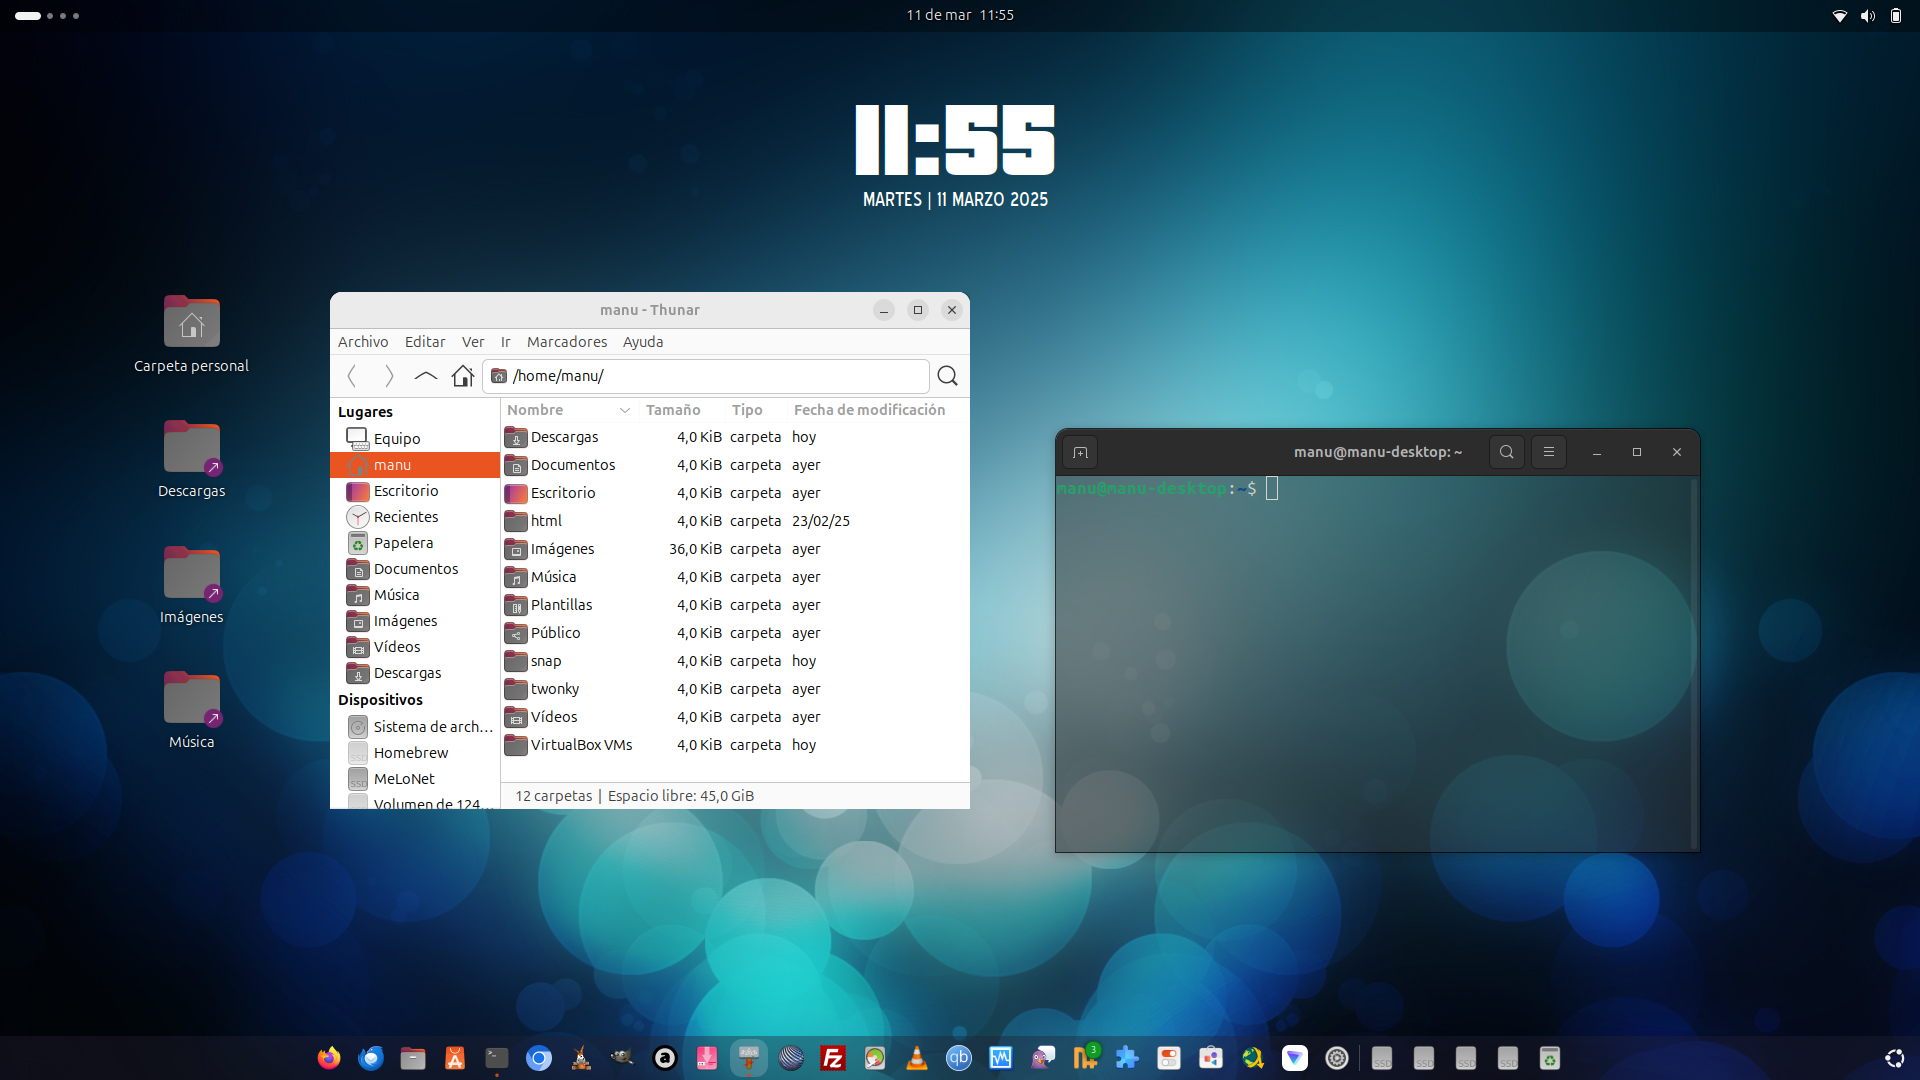Launch Chromium from the dock

coord(539,1058)
